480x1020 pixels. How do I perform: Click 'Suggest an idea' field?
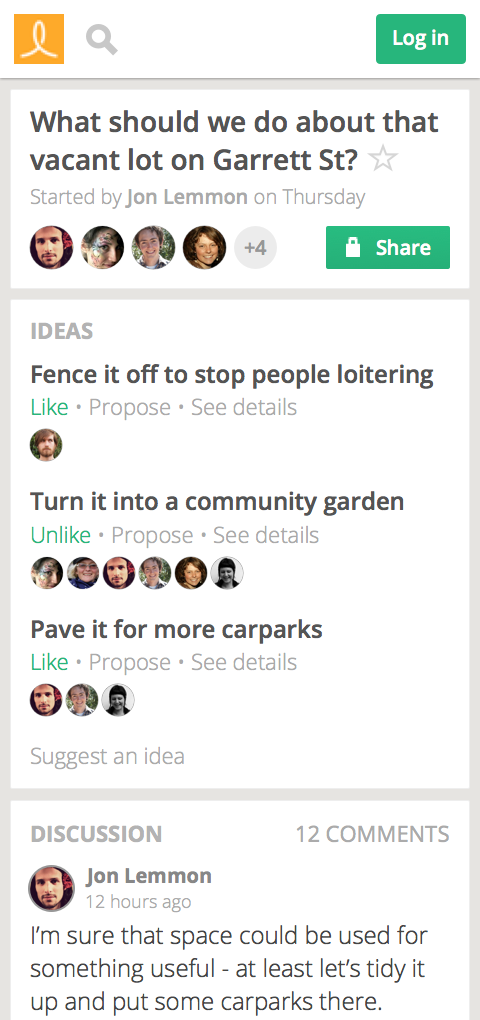click(107, 756)
